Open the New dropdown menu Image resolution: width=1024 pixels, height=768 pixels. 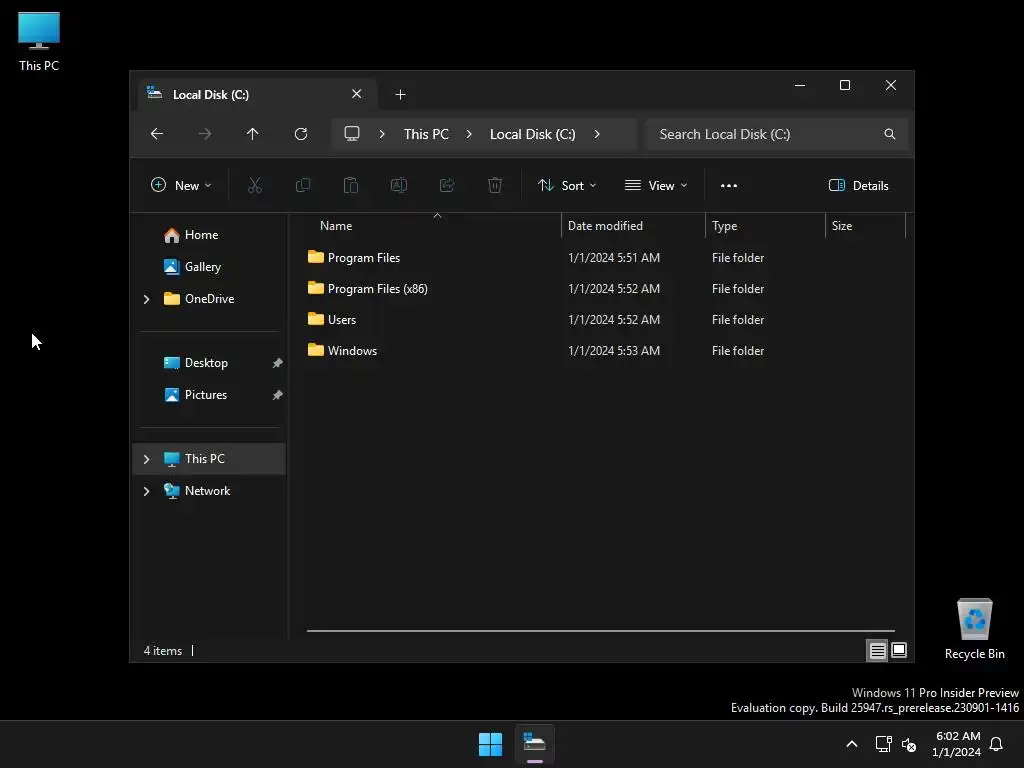point(181,185)
